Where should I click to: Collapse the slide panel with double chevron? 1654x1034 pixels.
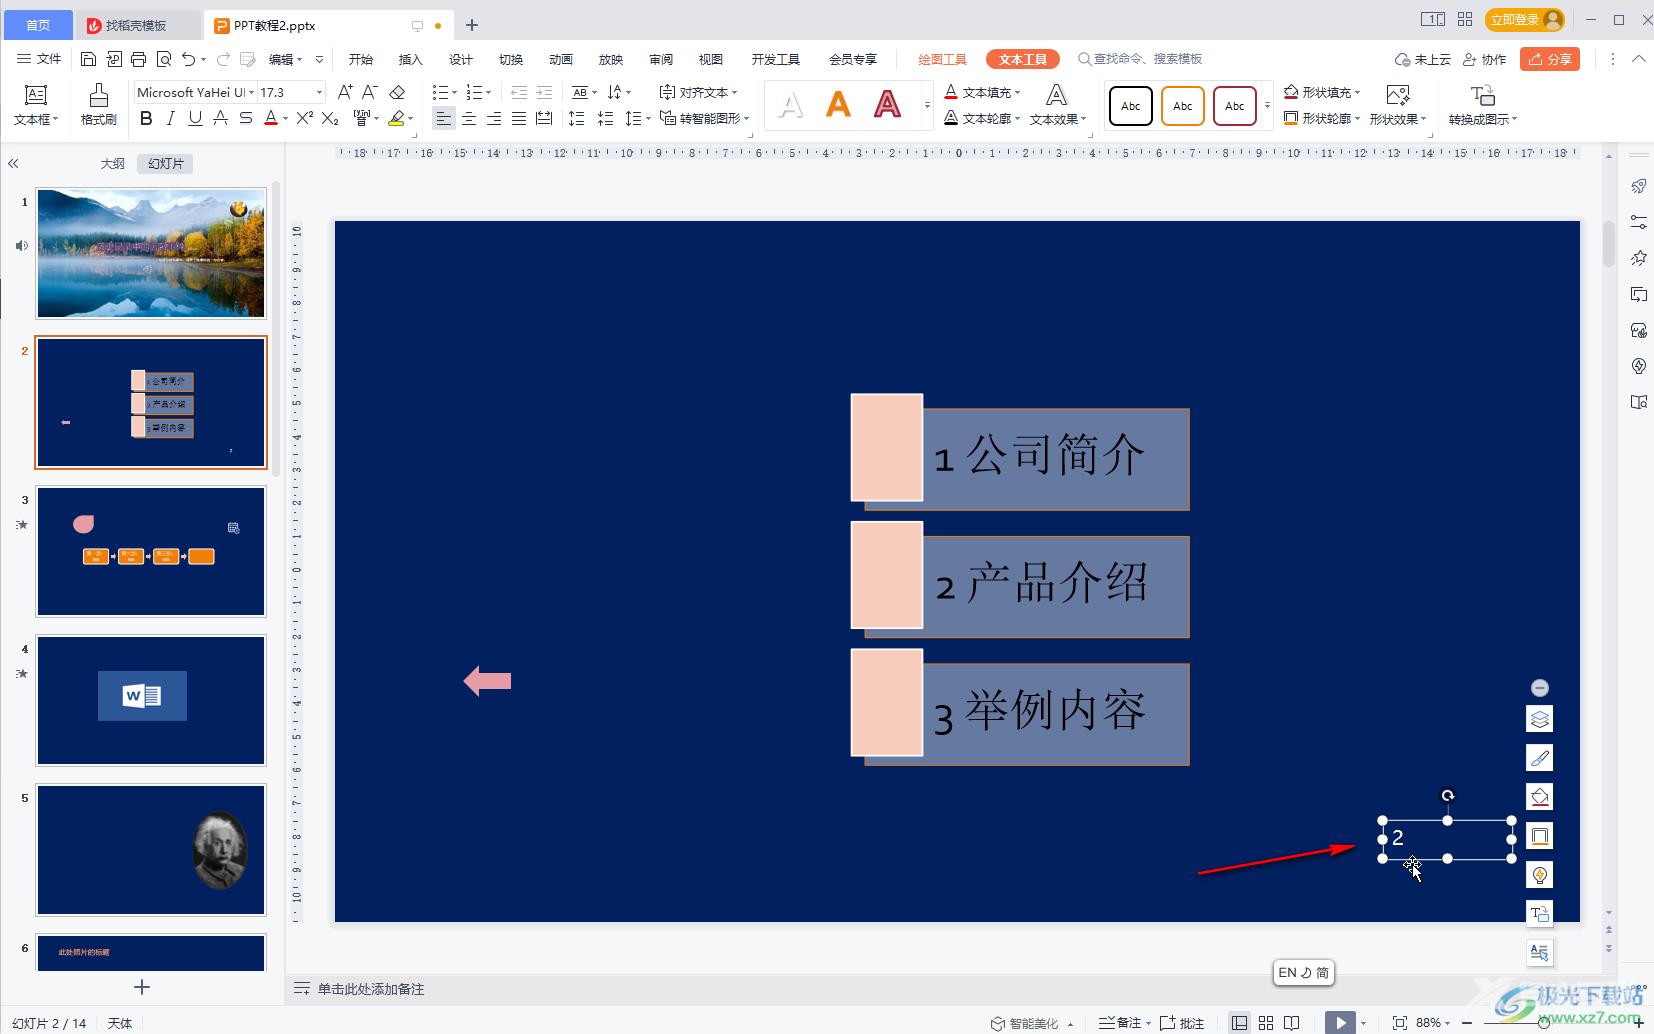13,163
